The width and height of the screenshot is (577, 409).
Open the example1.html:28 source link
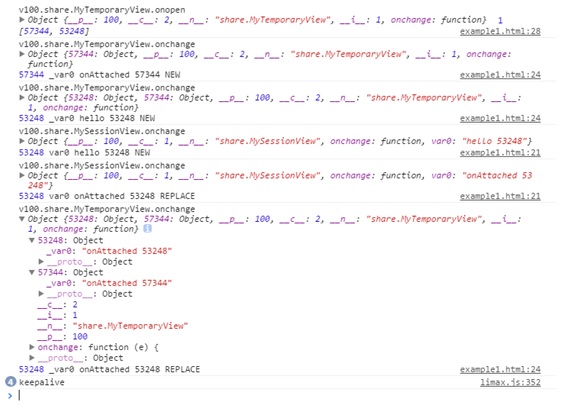(500, 31)
